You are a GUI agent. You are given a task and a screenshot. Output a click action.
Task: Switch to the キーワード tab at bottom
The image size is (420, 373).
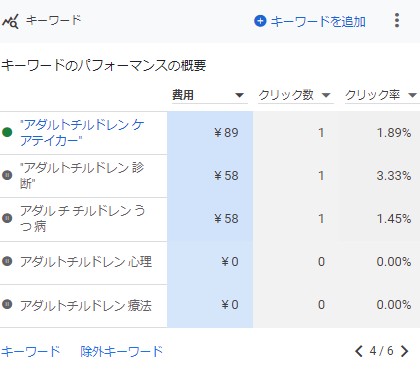(x=30, y=351)
